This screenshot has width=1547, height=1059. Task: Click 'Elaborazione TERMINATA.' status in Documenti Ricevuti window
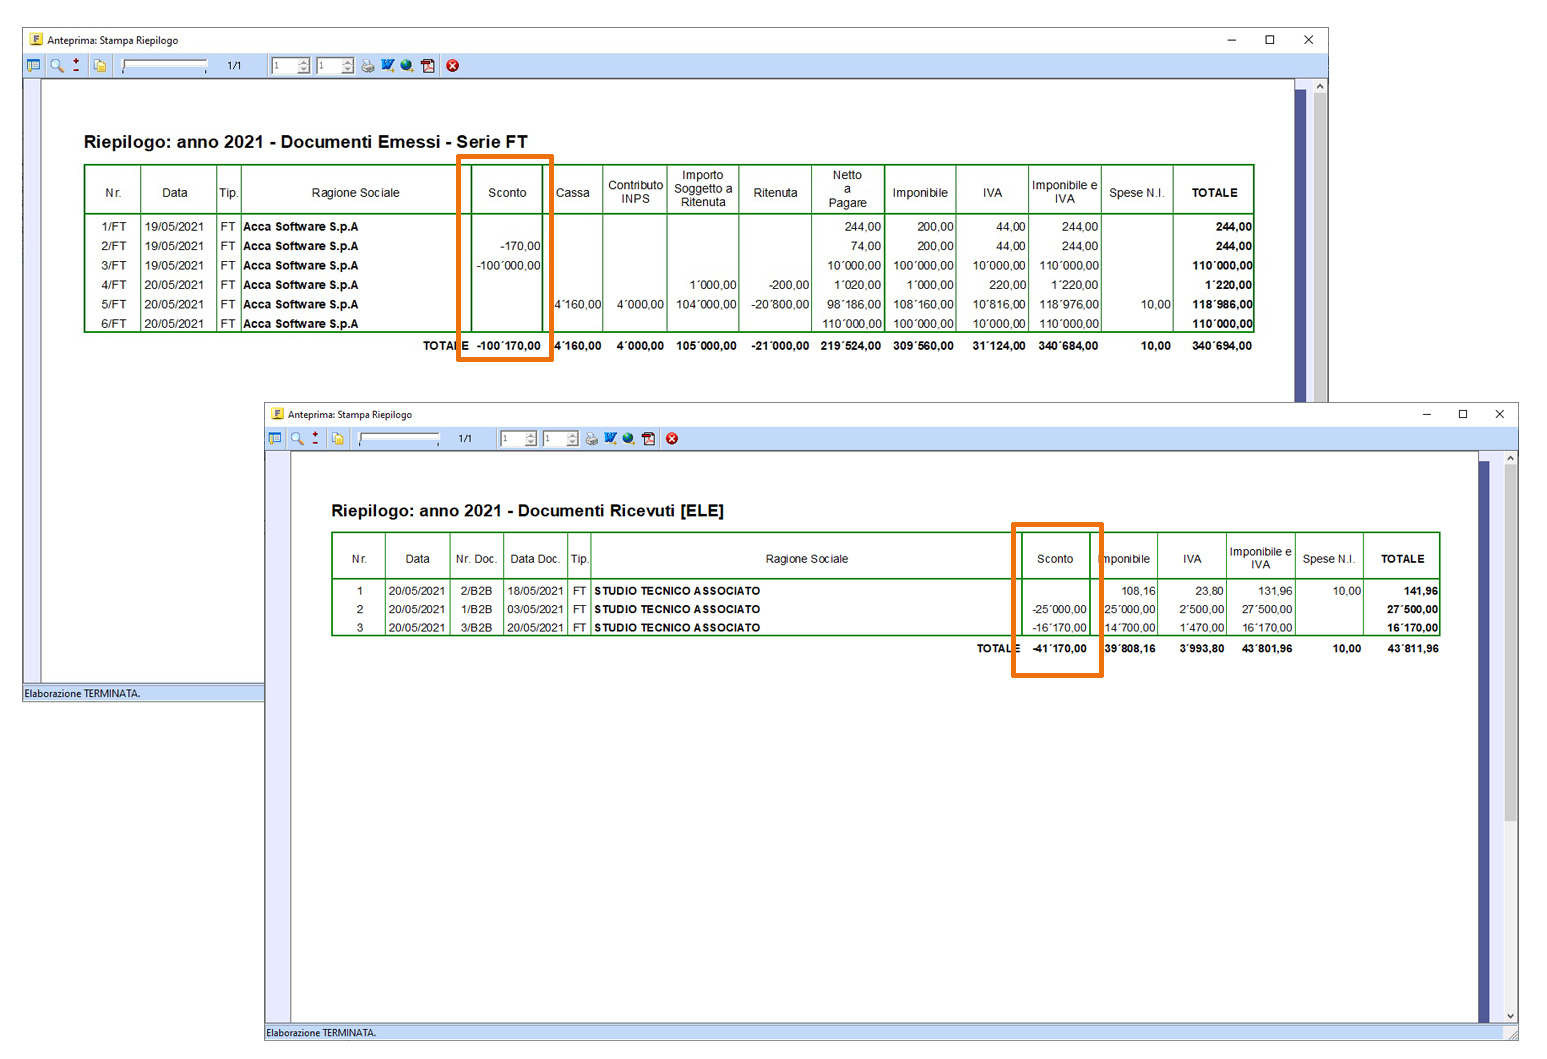pos(321,1033)
